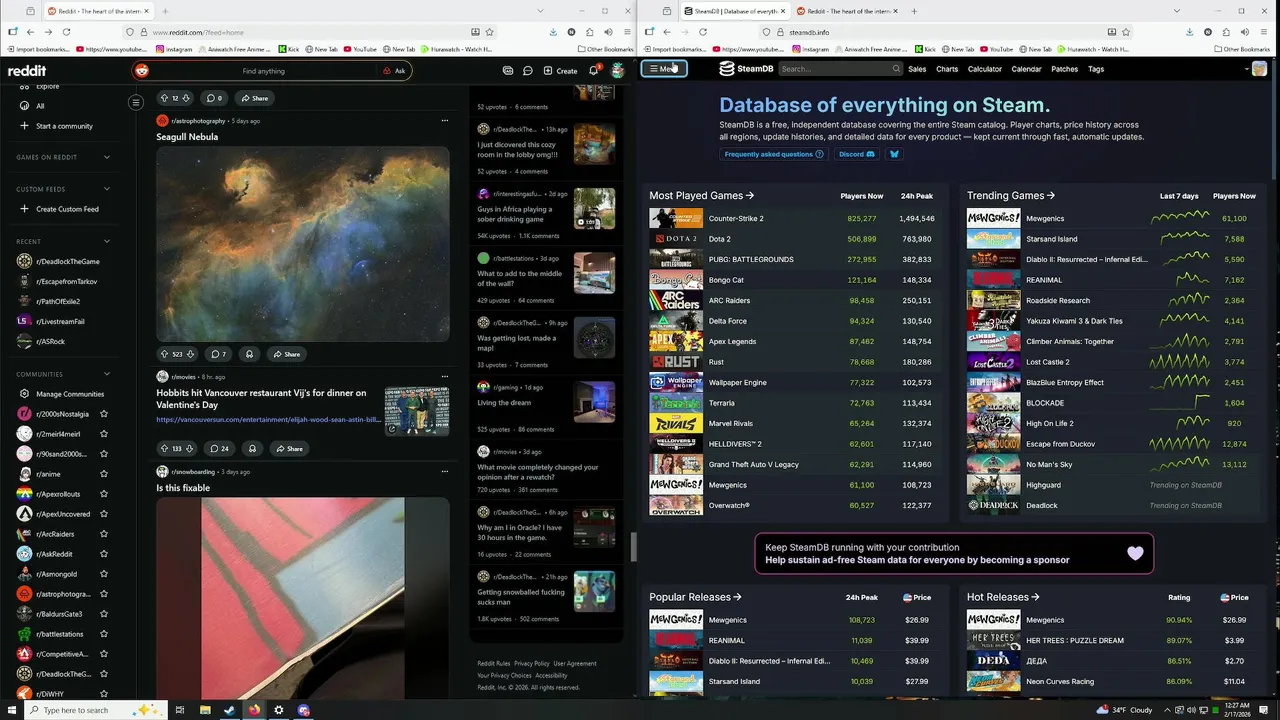Favorite r/2000sNostalgia with star
1280x720 pixels.
pos(104,414)
